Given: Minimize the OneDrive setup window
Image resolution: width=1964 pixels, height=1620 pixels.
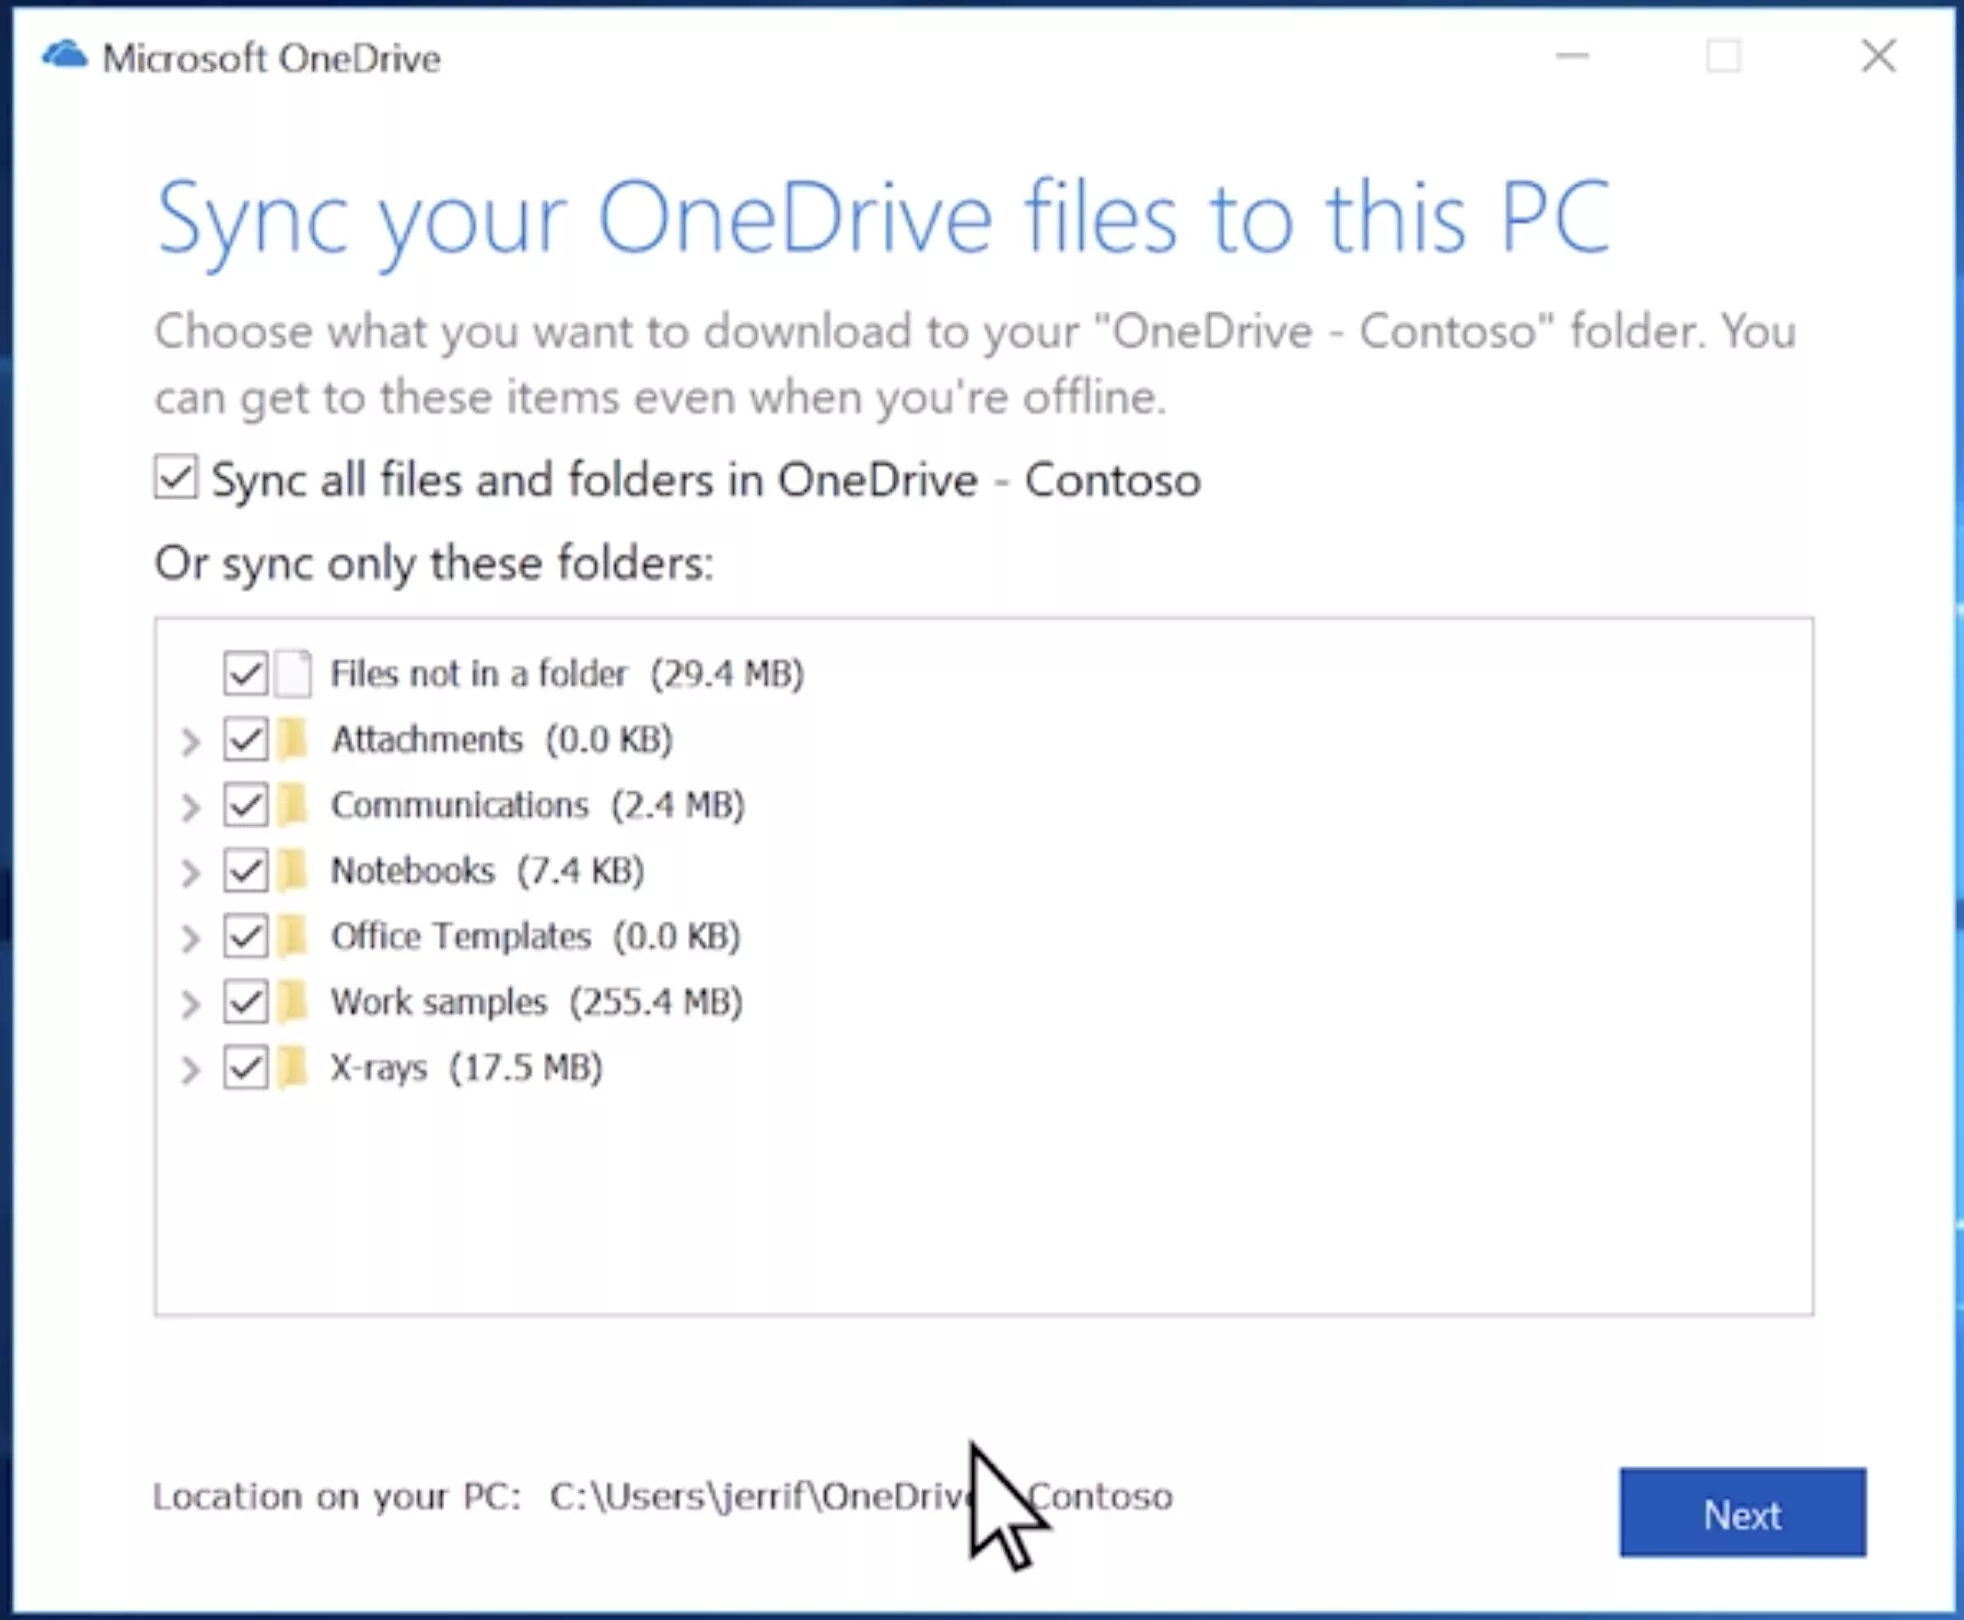Looking at the screenshot, I should point(1573,56).
